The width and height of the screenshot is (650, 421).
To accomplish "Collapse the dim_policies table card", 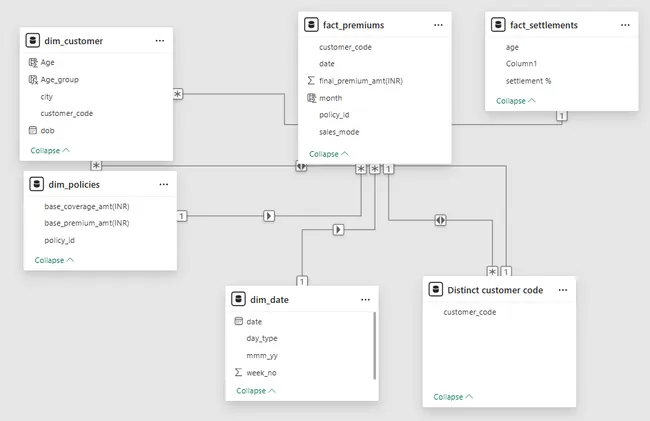I will click(x=54, y=260).
